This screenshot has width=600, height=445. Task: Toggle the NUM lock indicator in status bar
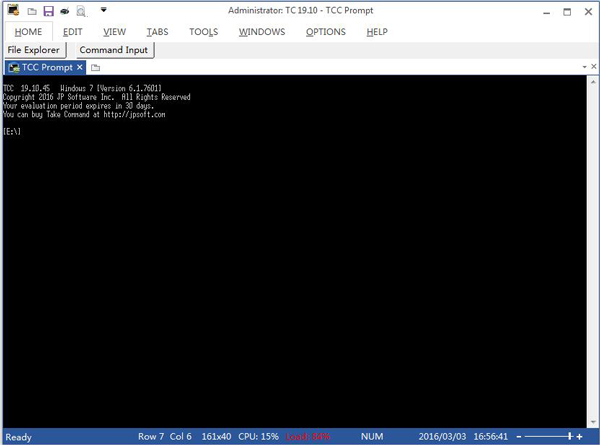click(372, 437)
